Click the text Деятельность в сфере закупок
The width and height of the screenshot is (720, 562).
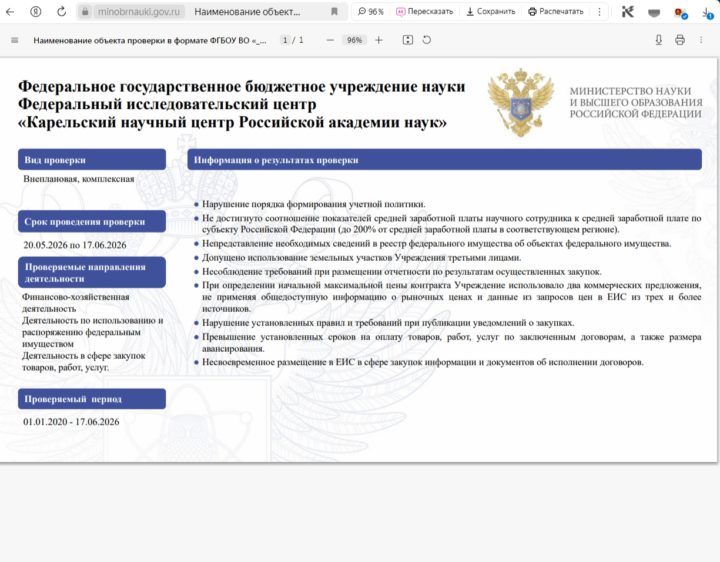pyautogui.click(x=84, y=361)
